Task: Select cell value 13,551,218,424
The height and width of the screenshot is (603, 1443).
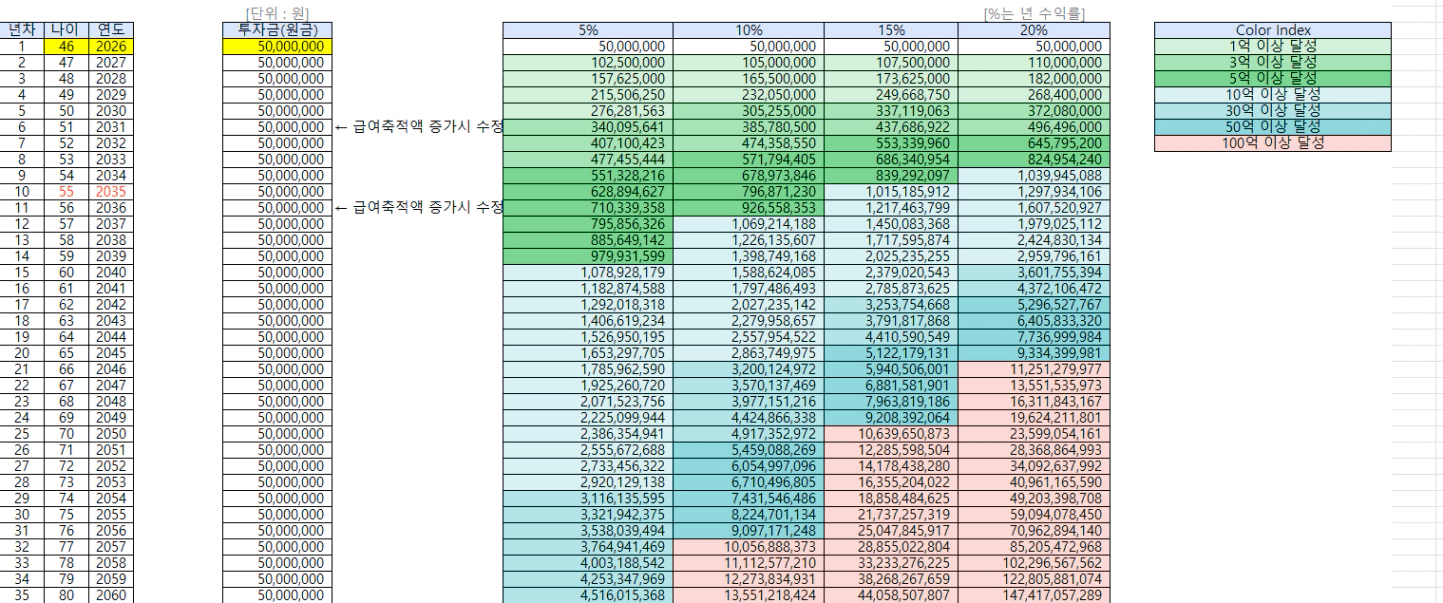Action: pos(746,594)
